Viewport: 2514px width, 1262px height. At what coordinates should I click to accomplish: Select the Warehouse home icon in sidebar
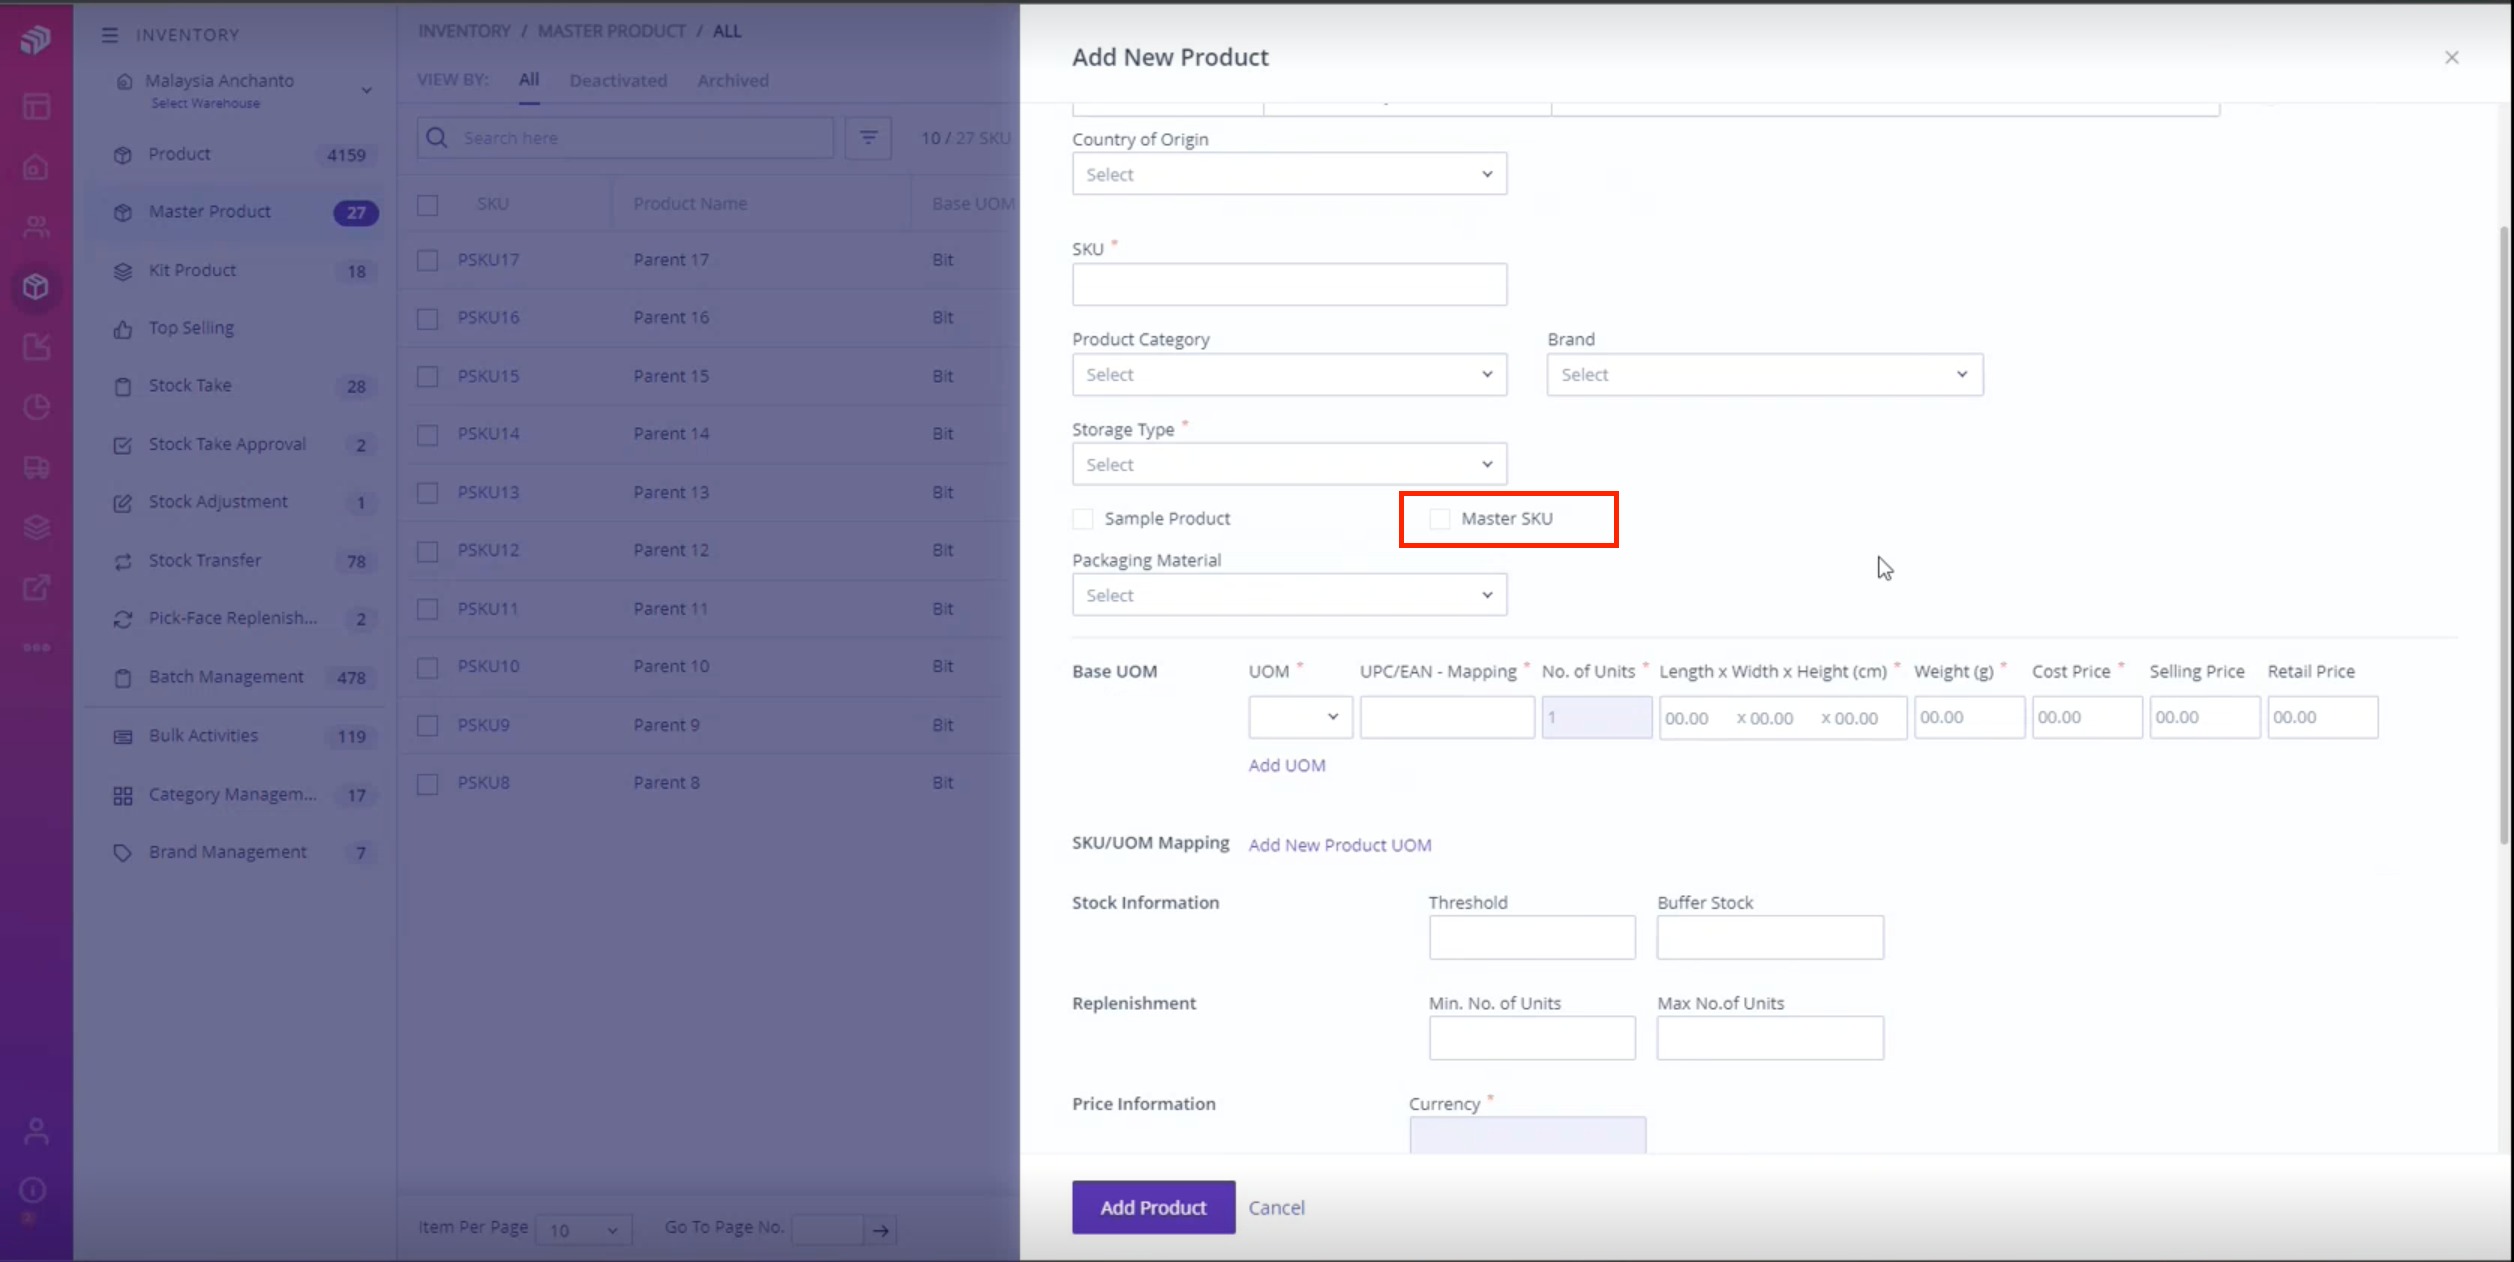(x=36, y=167)
